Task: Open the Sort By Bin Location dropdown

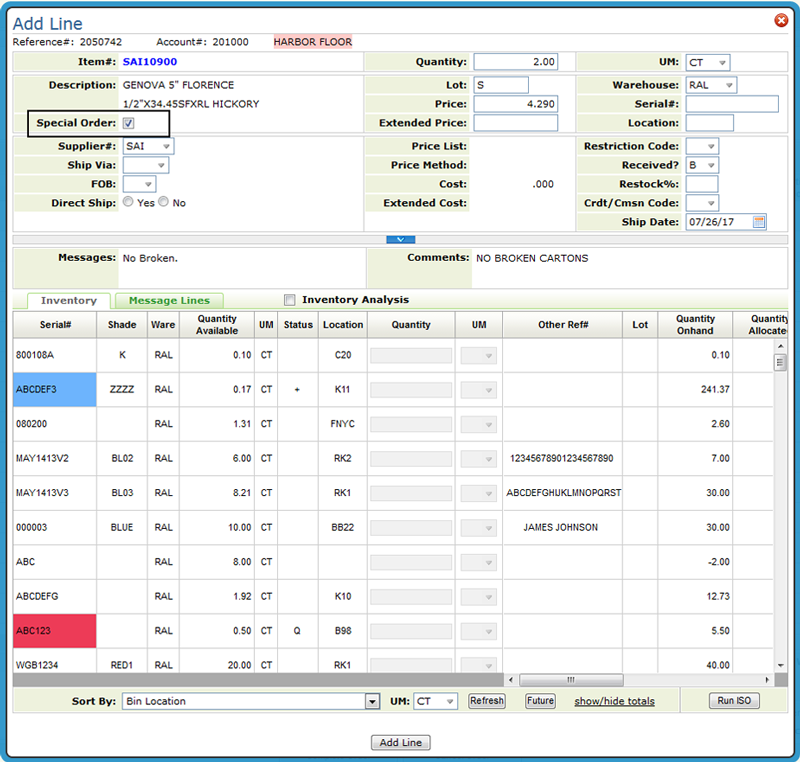Action: coord(372,702)
